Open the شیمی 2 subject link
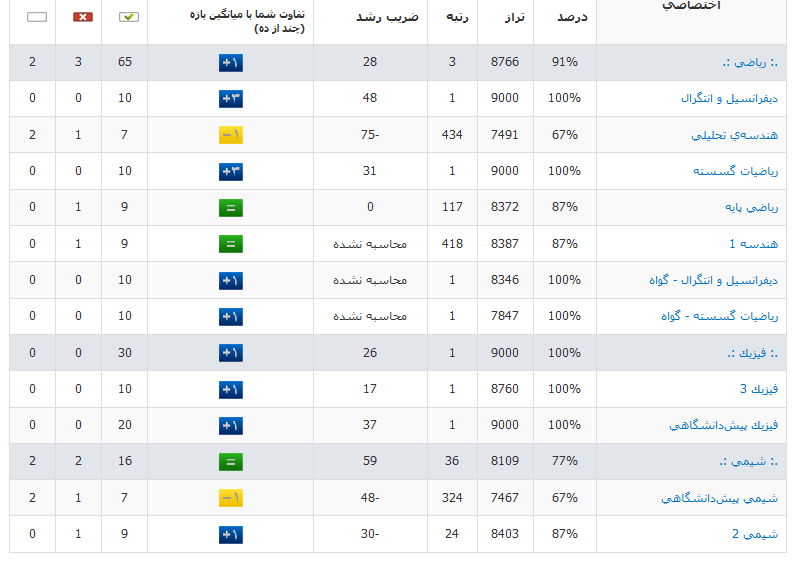 pos(754,534)
